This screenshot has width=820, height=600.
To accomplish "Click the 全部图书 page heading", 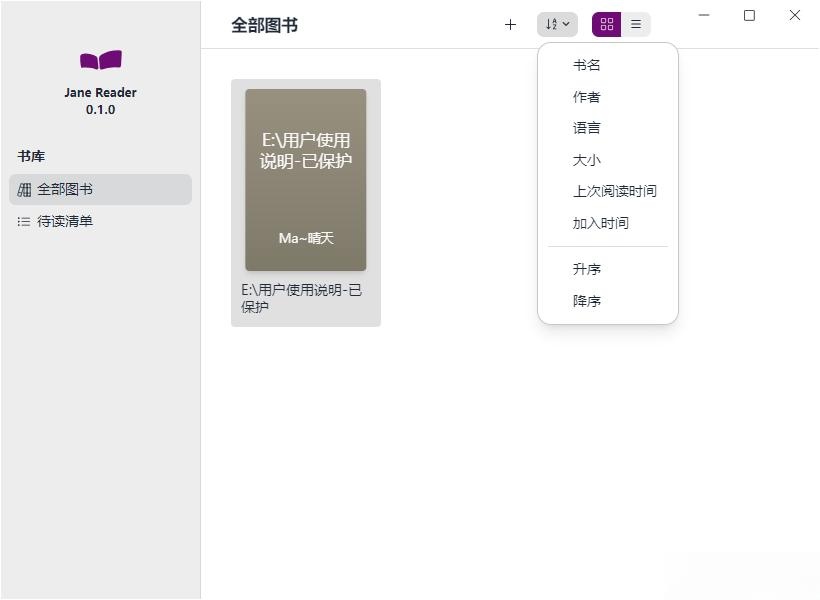I will [x=265, y=25].
